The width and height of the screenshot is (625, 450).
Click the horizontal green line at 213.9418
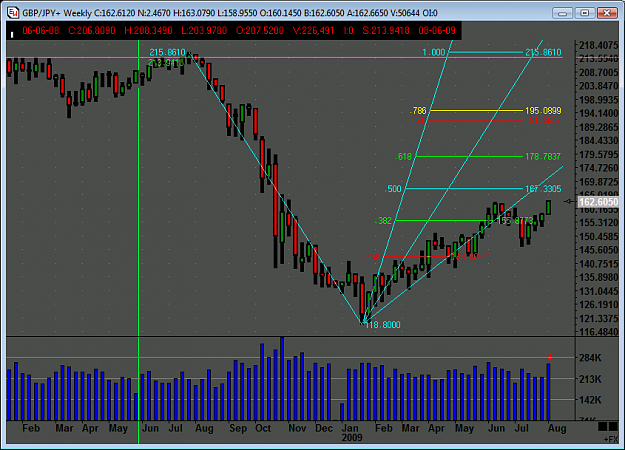[285, 58]
